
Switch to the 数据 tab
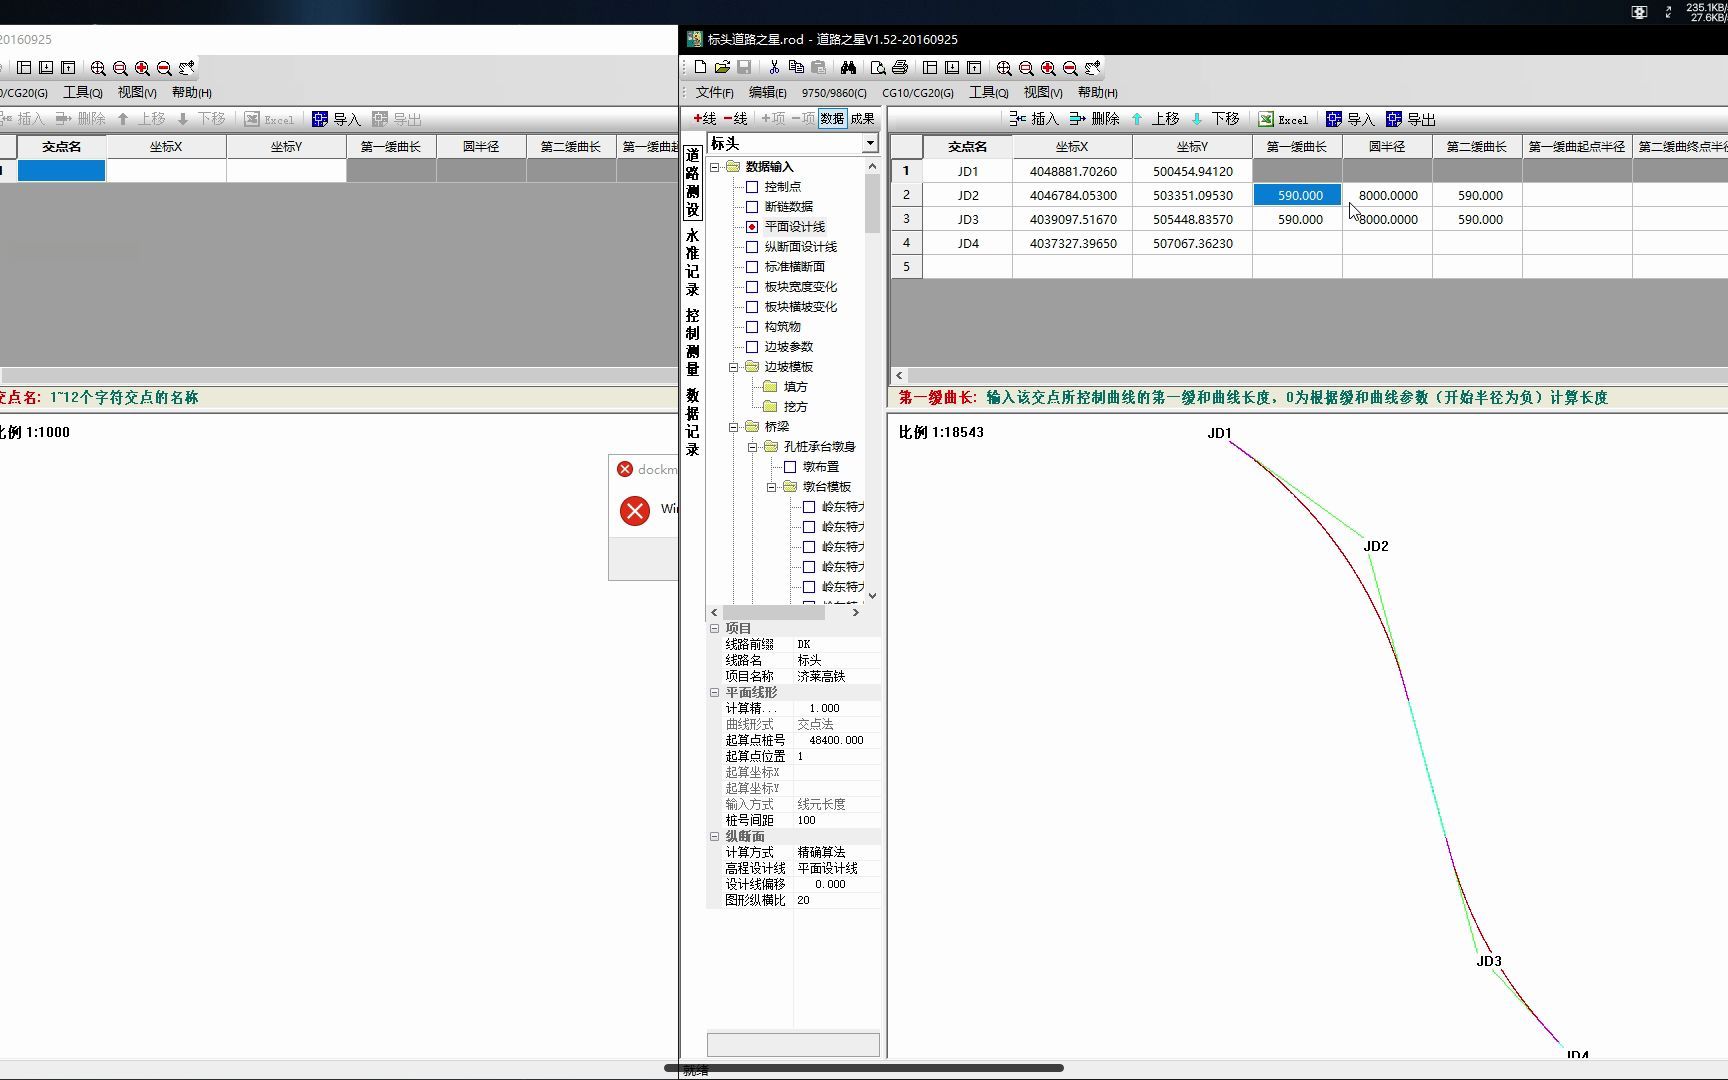(x=832, y=118)
